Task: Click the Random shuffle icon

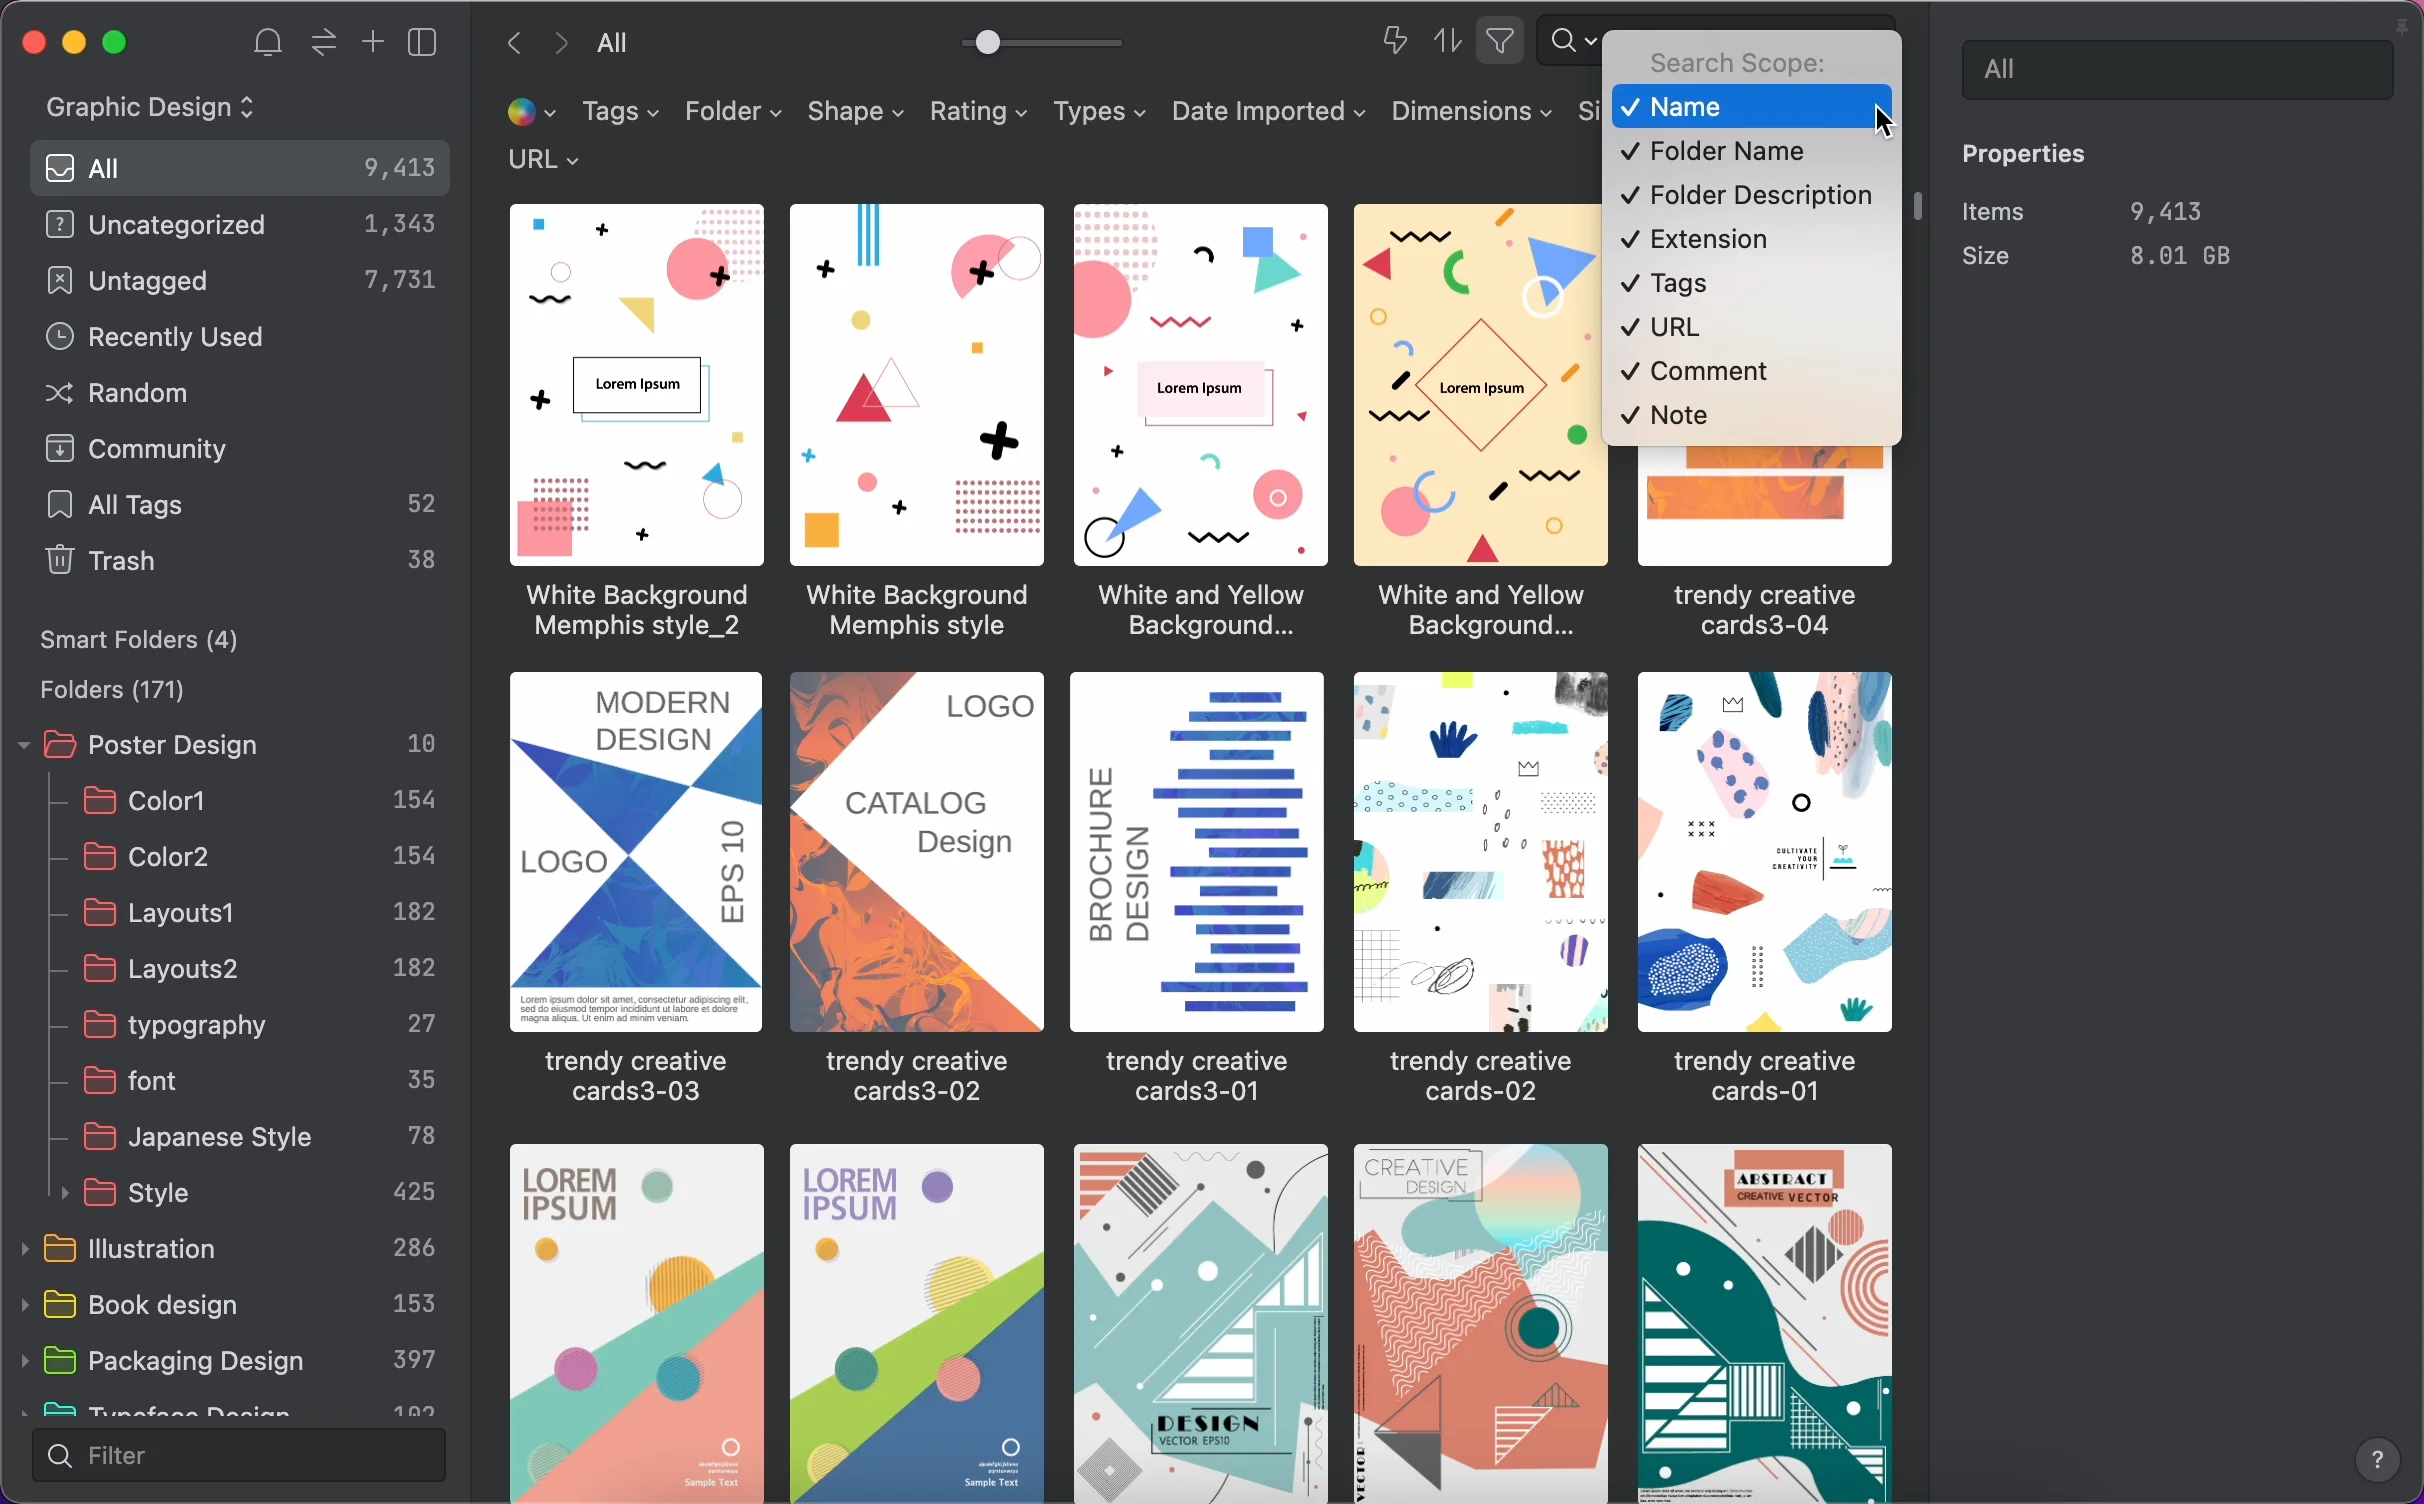Action: pos(60,394)
